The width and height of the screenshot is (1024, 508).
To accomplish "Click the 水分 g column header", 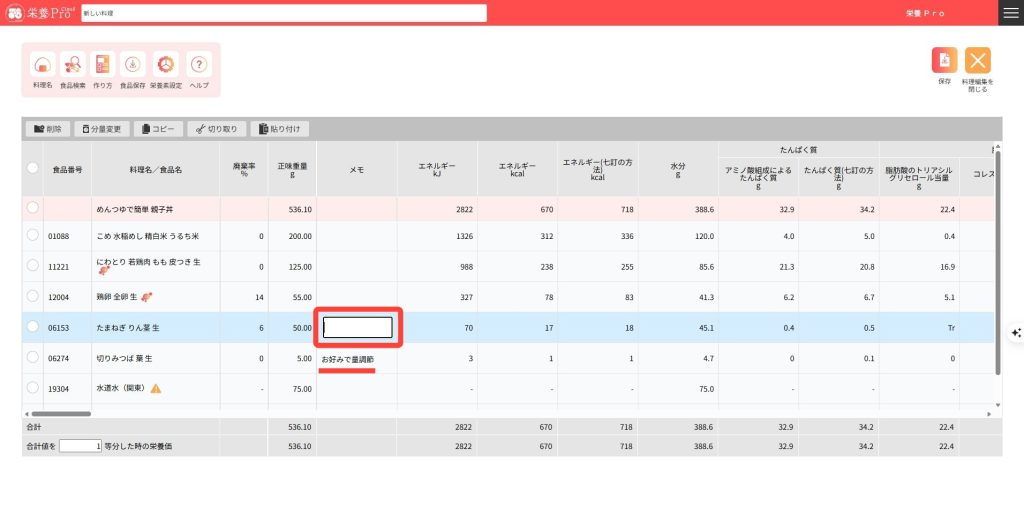I will [678, 169].
